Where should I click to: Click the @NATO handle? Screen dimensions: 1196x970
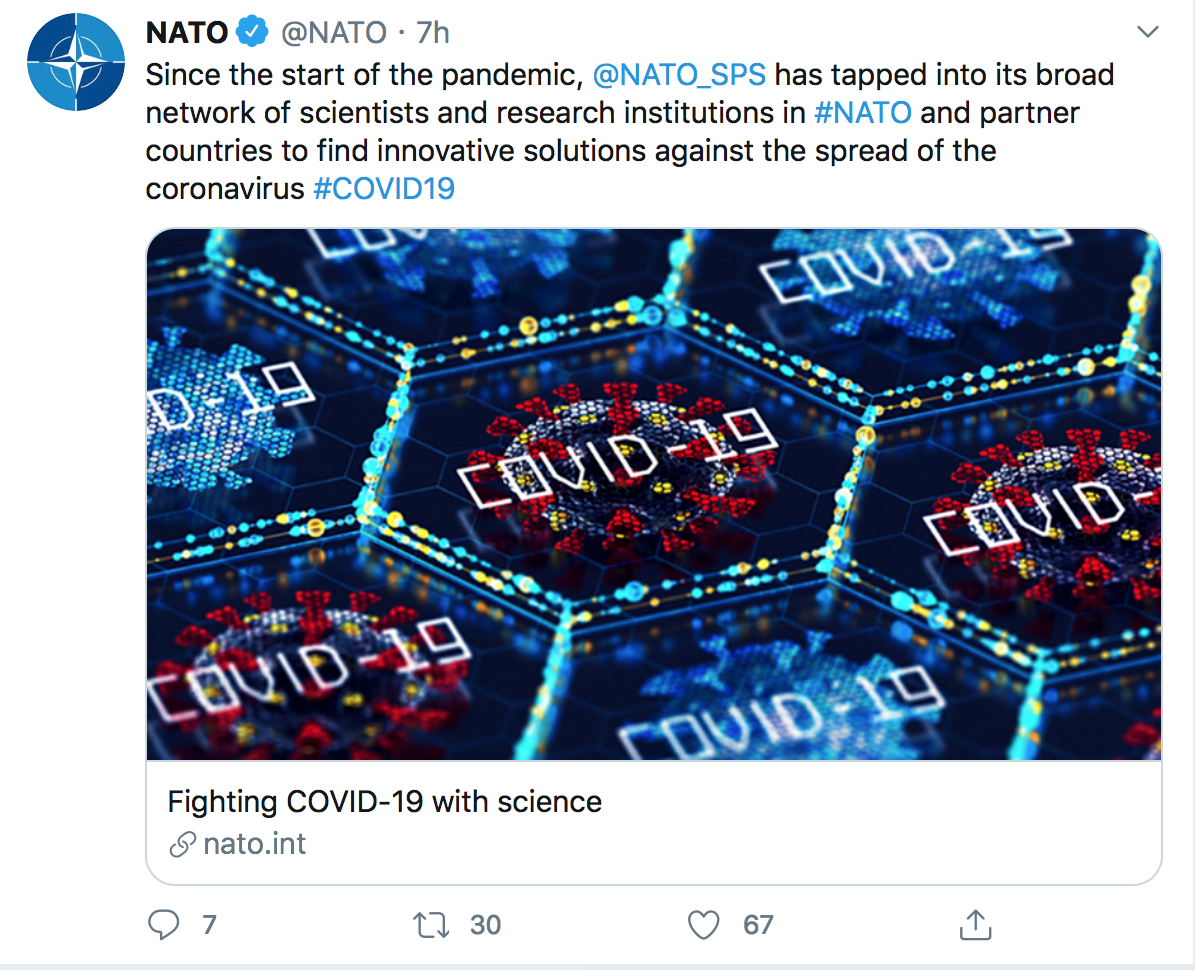pyautogui.click(x=333, y=33)
